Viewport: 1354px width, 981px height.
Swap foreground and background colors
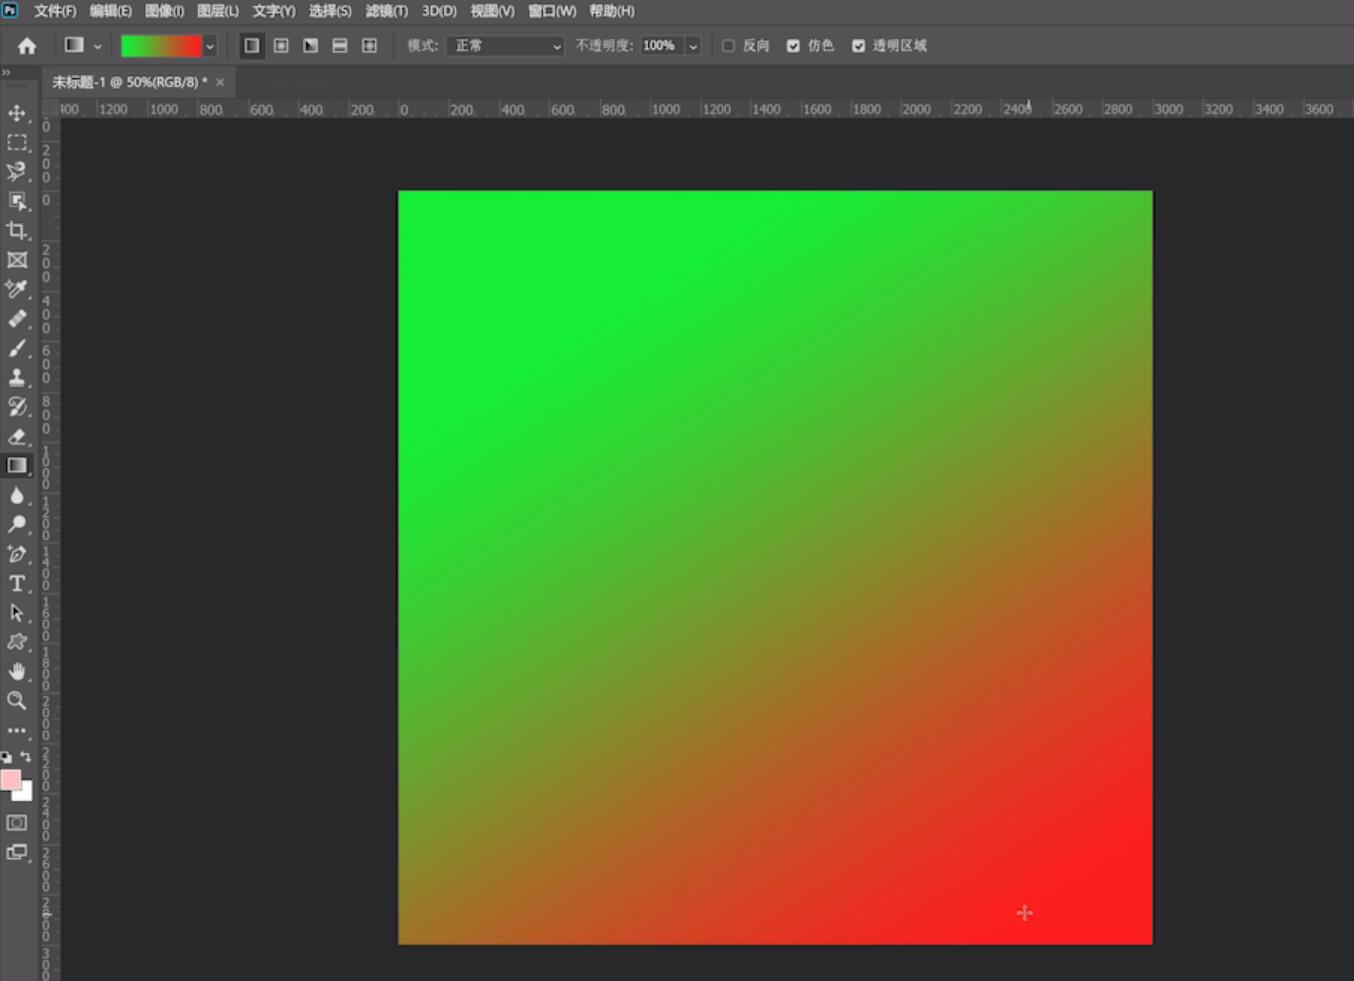click(x=26, y=757)
